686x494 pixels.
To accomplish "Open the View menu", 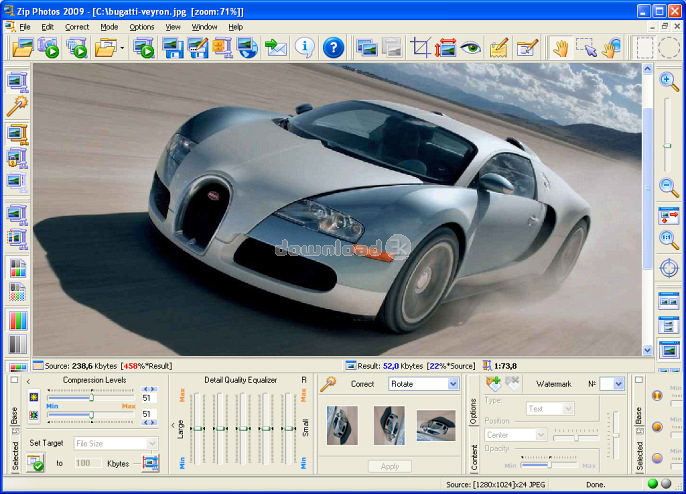I will click(173, 27).
